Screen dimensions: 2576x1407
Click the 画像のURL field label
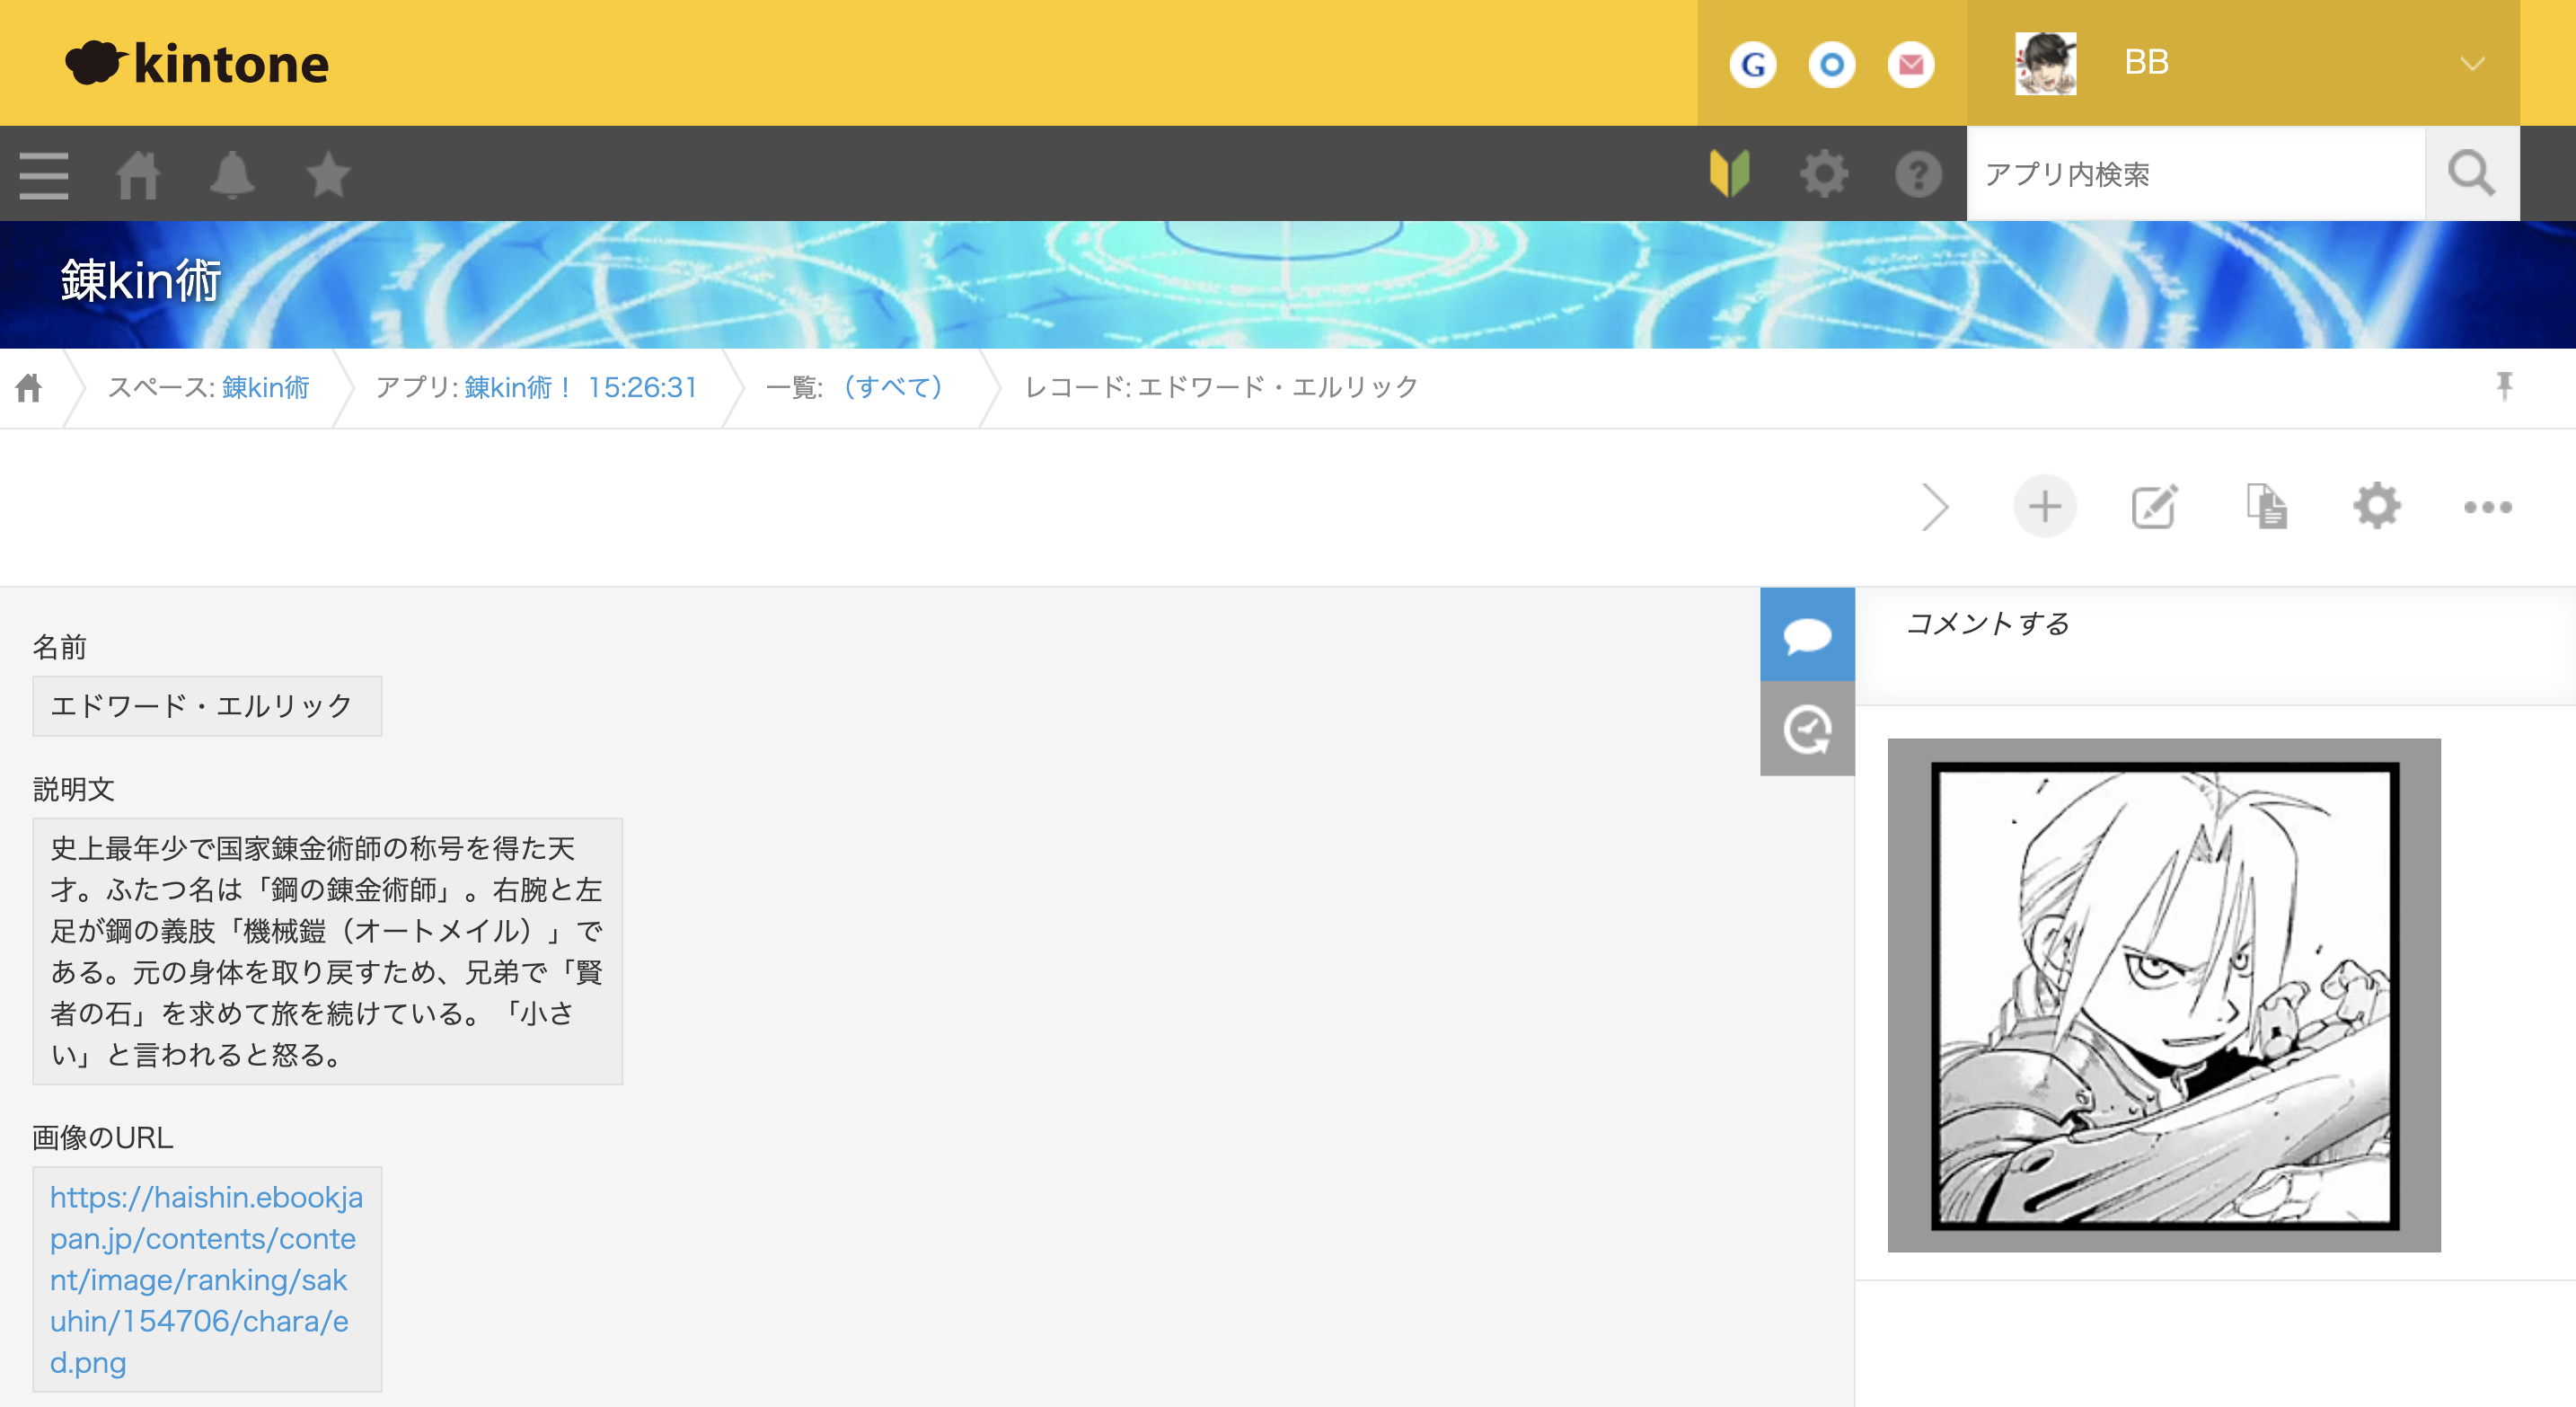(102, 1137)
